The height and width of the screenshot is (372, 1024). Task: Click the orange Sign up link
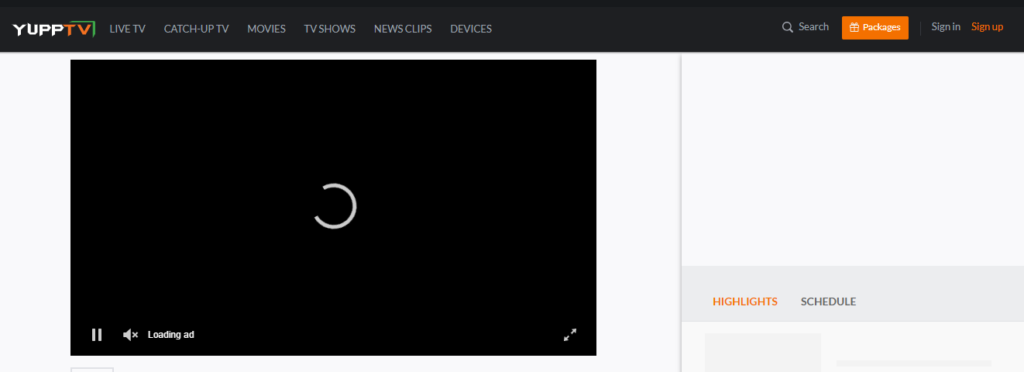click(x=987, y=27)
